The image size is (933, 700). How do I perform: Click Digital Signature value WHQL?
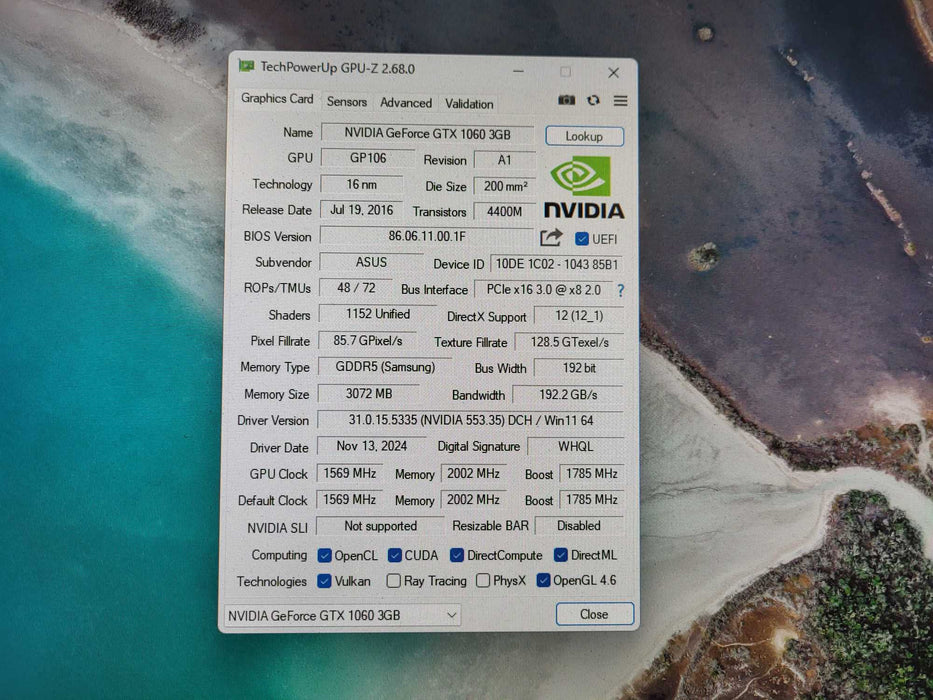[x=575, y=446]
